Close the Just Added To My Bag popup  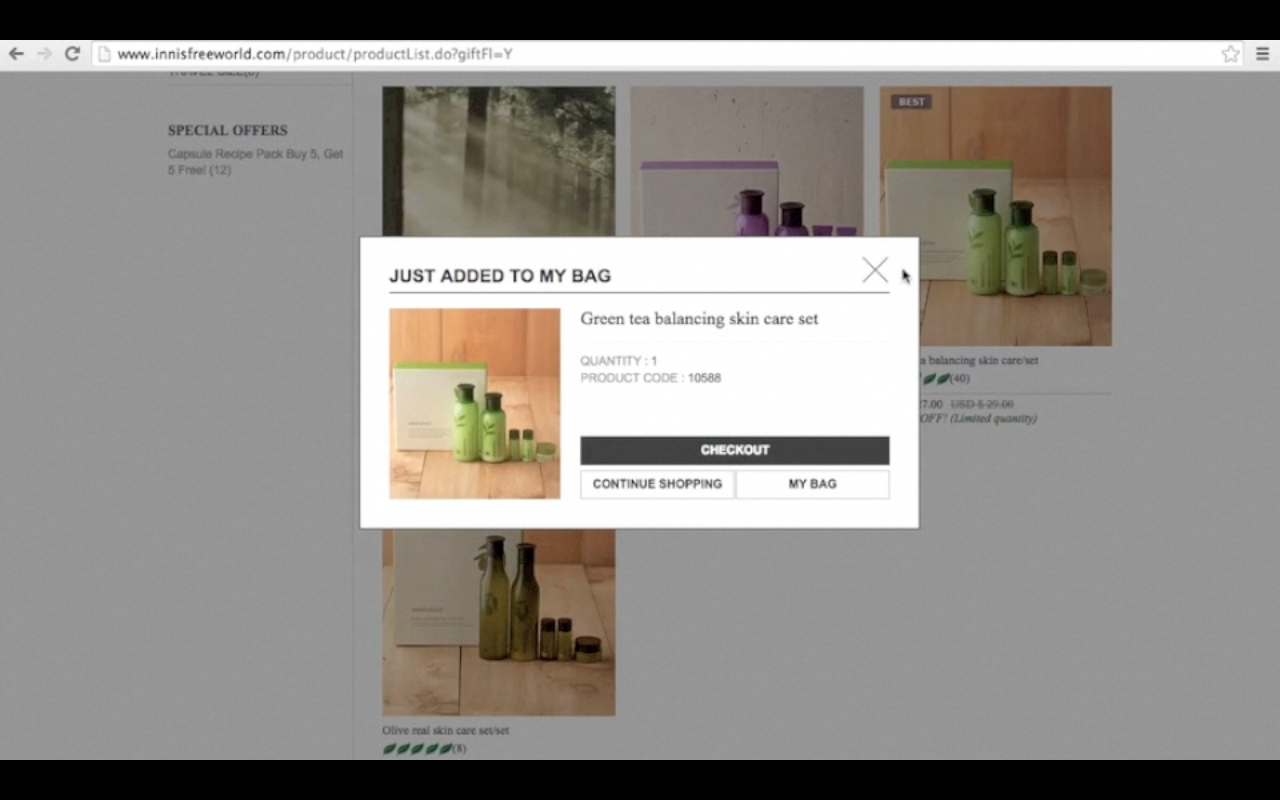coord(875,270)
